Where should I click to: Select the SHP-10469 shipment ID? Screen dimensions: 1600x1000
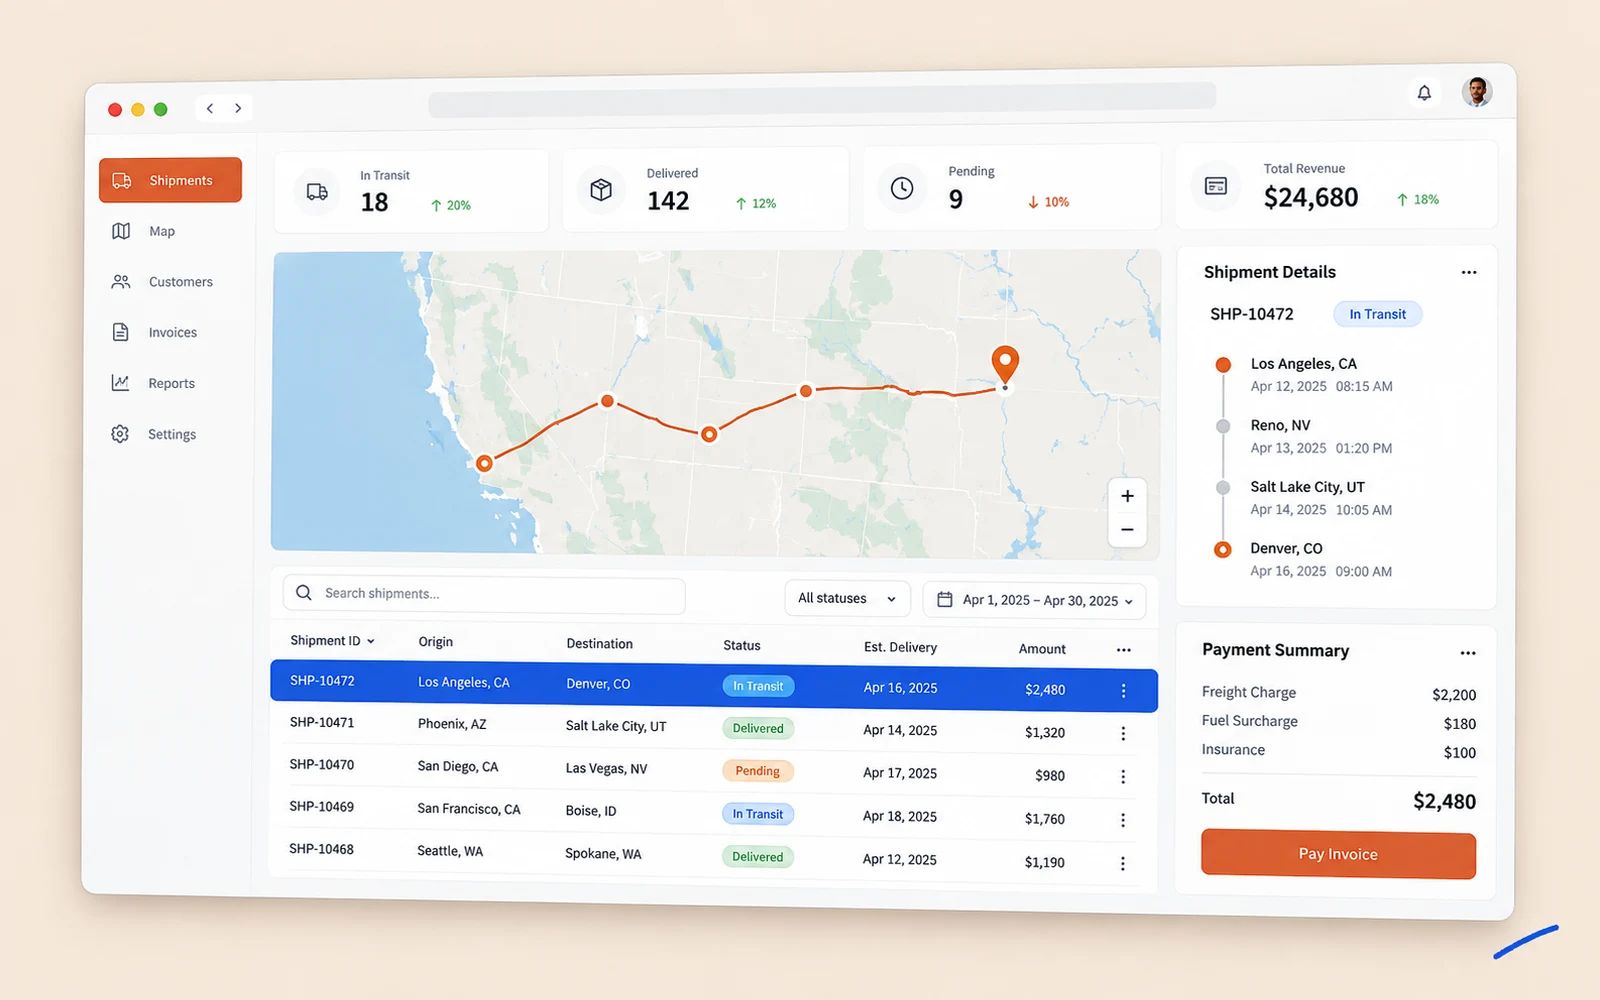click(x=321, y=807)
